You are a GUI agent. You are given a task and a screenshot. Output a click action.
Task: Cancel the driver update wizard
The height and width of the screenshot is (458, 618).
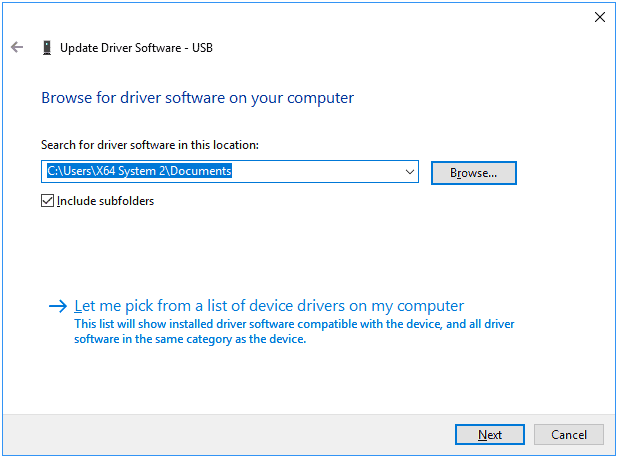568,435
